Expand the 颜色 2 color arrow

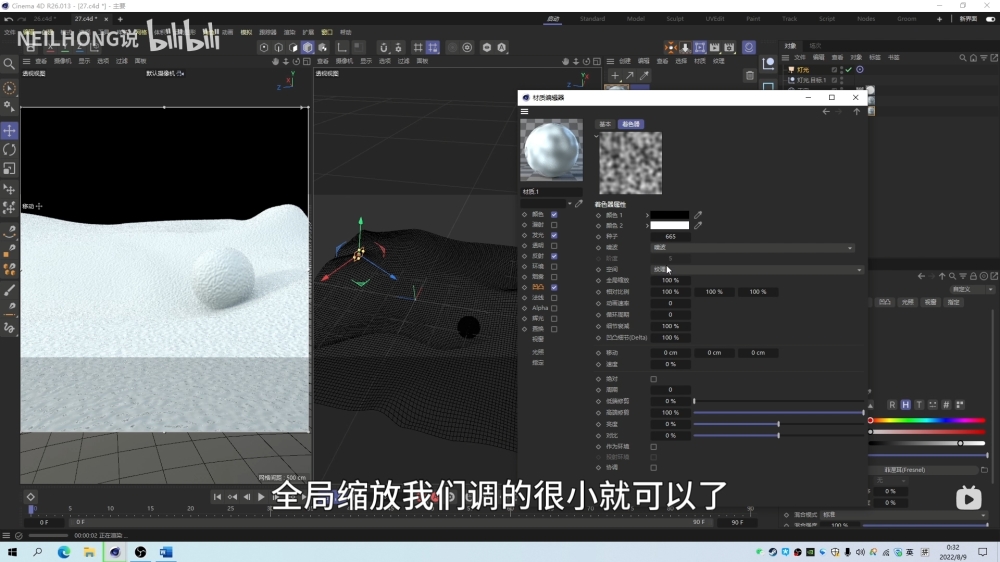click(x=647, y=225)
